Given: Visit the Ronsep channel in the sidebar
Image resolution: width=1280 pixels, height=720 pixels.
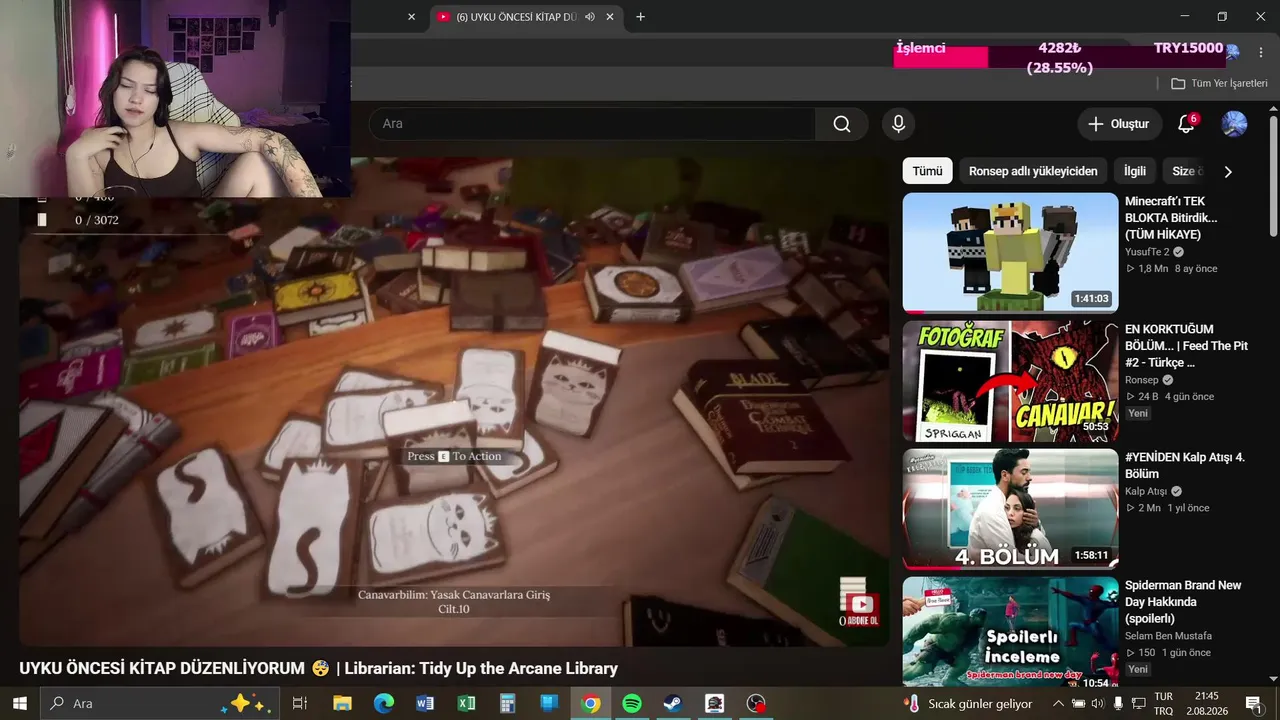Looking at the screenshot, I should (x=1142, y=380).
